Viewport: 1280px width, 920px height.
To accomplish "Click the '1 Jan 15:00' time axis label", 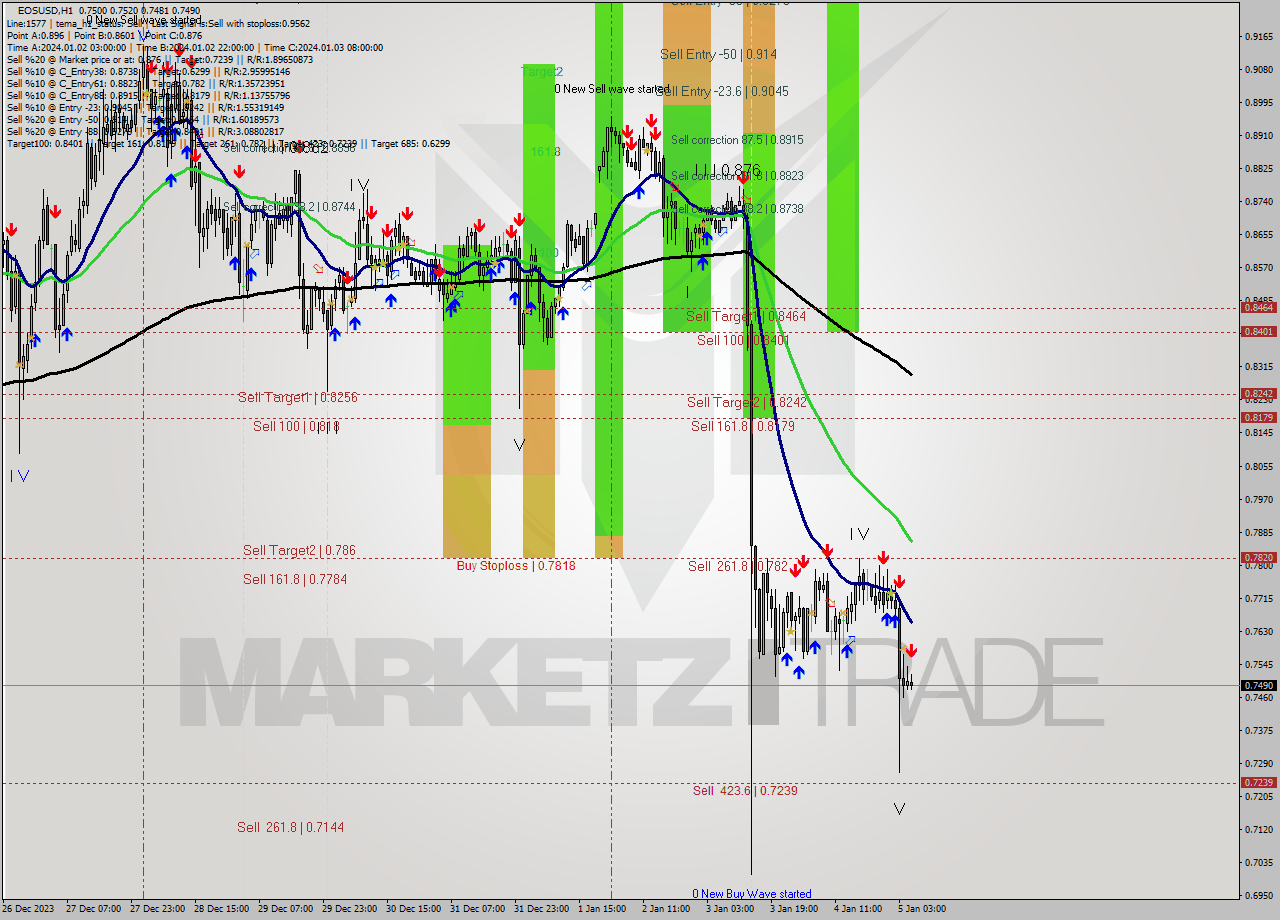I will 603,909.
